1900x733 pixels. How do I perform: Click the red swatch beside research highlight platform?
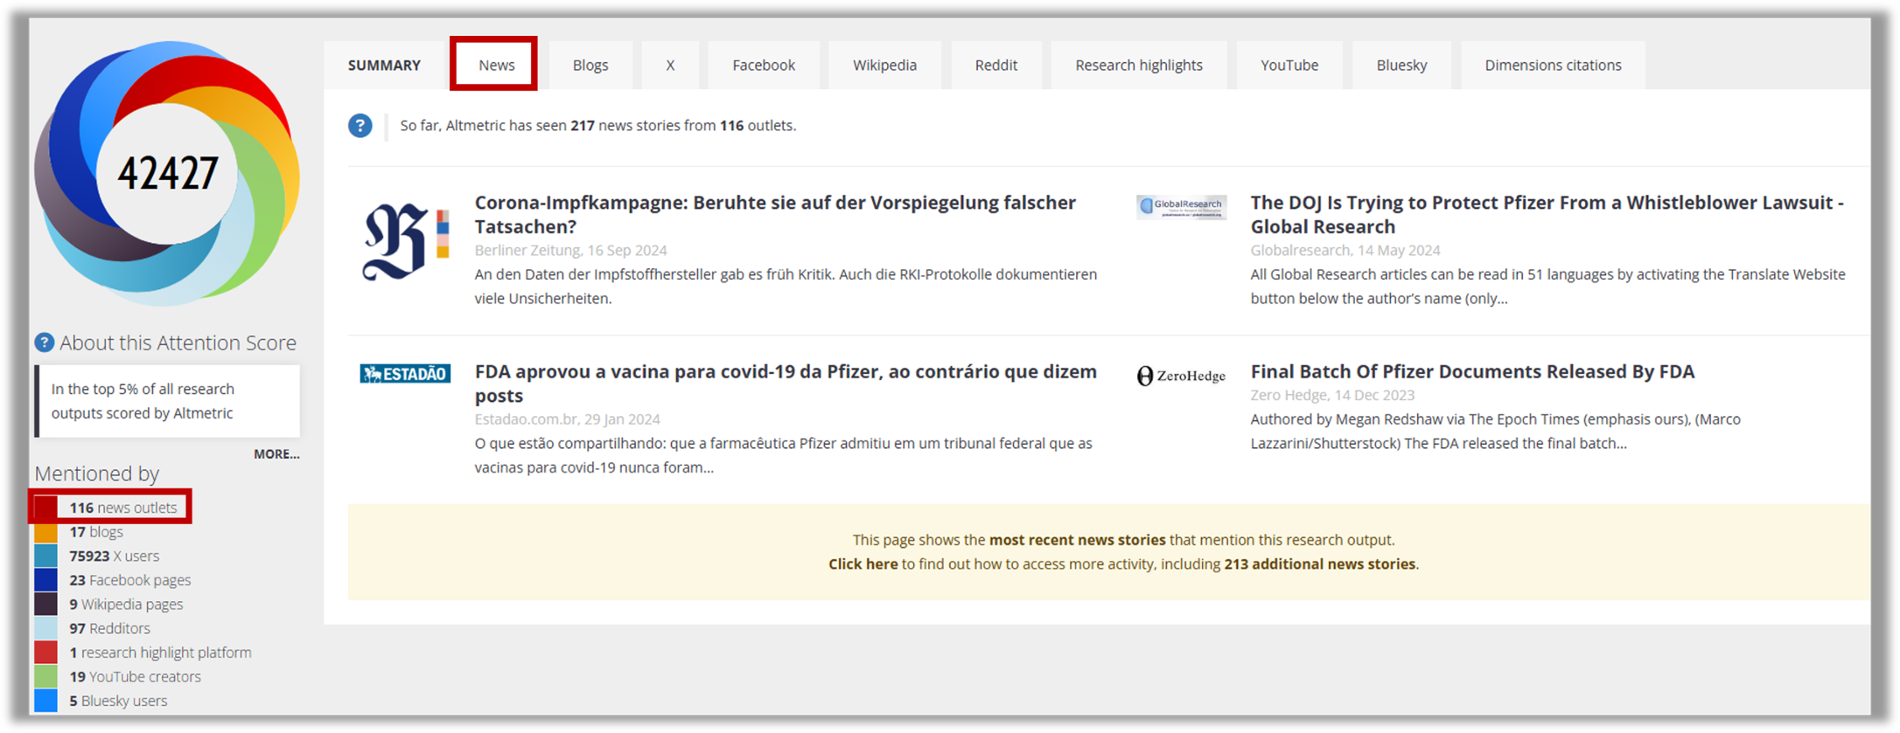(46, 652)
